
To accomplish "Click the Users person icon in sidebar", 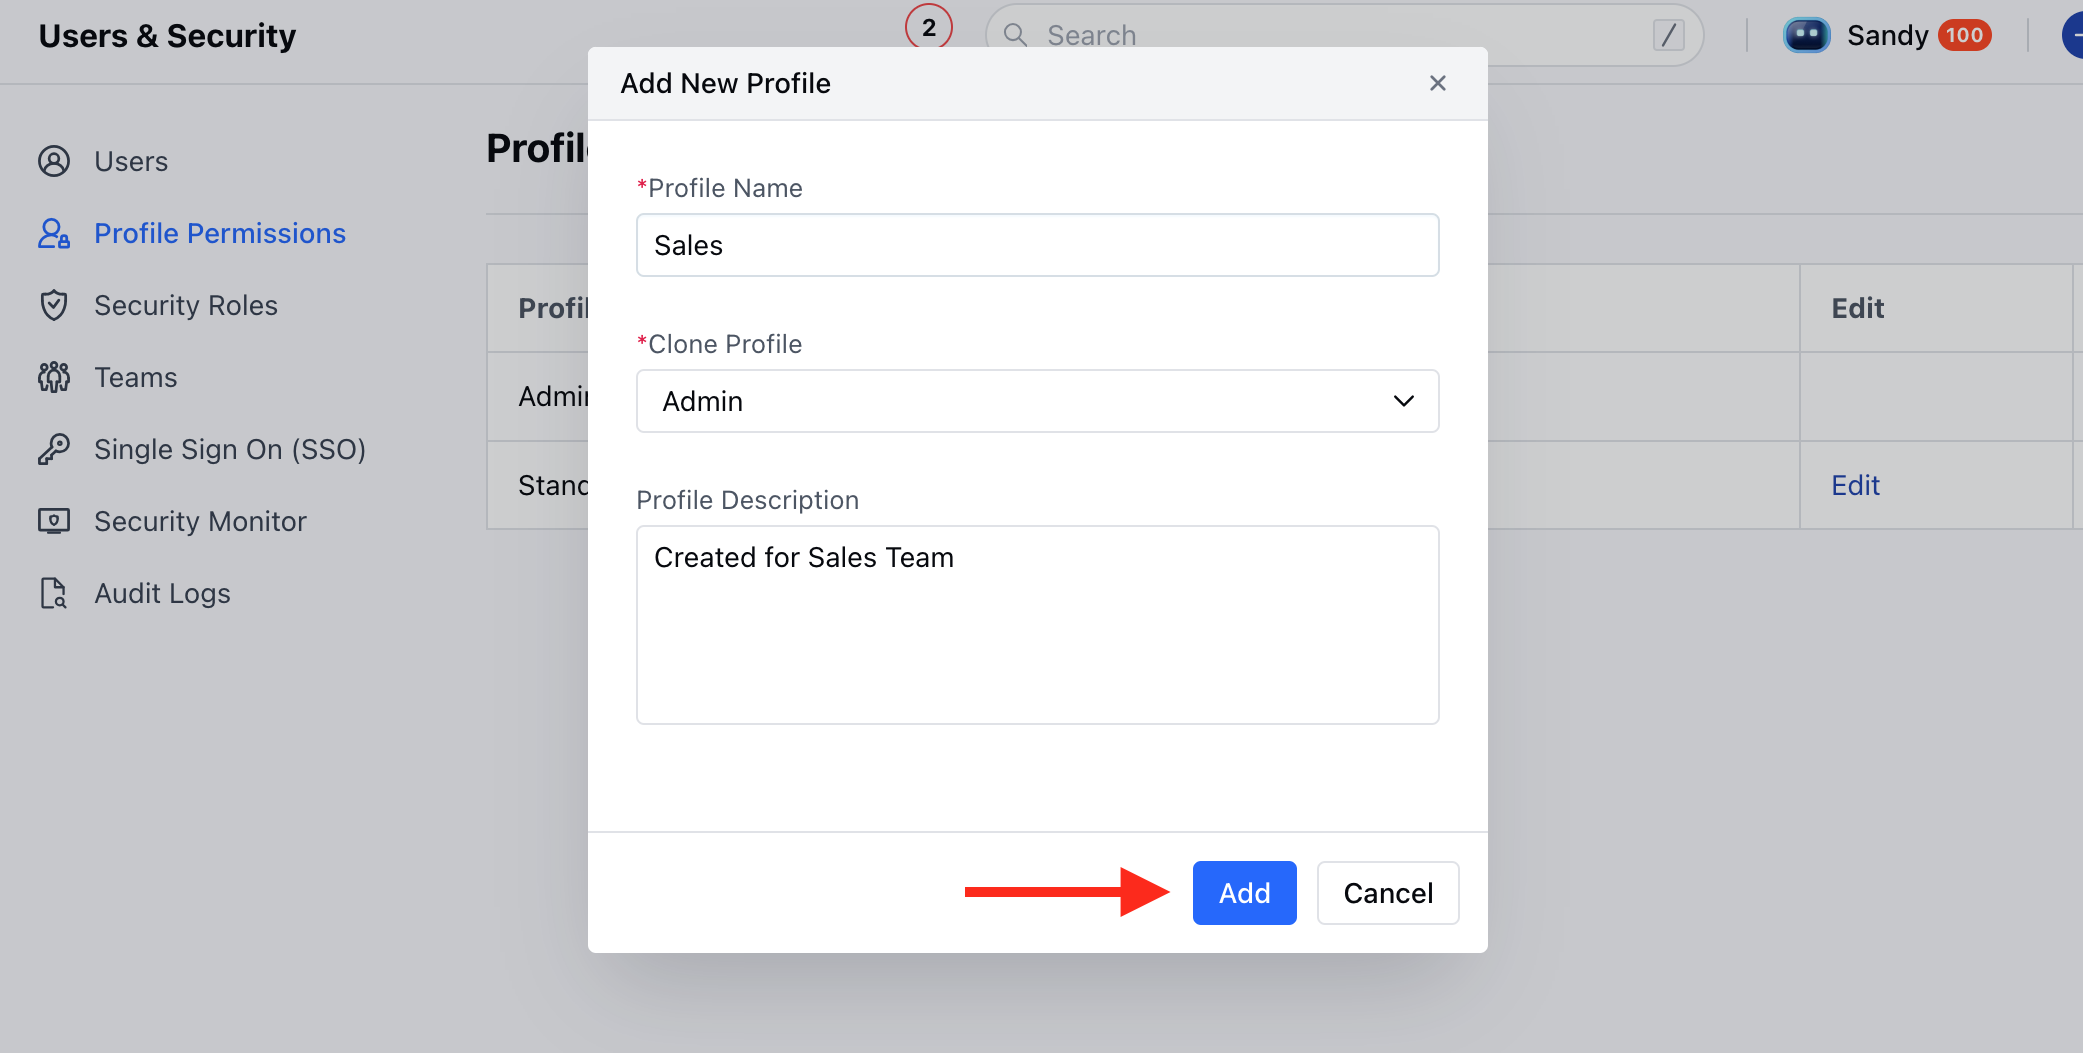I will pyautogui.click(x=54, y=161).
